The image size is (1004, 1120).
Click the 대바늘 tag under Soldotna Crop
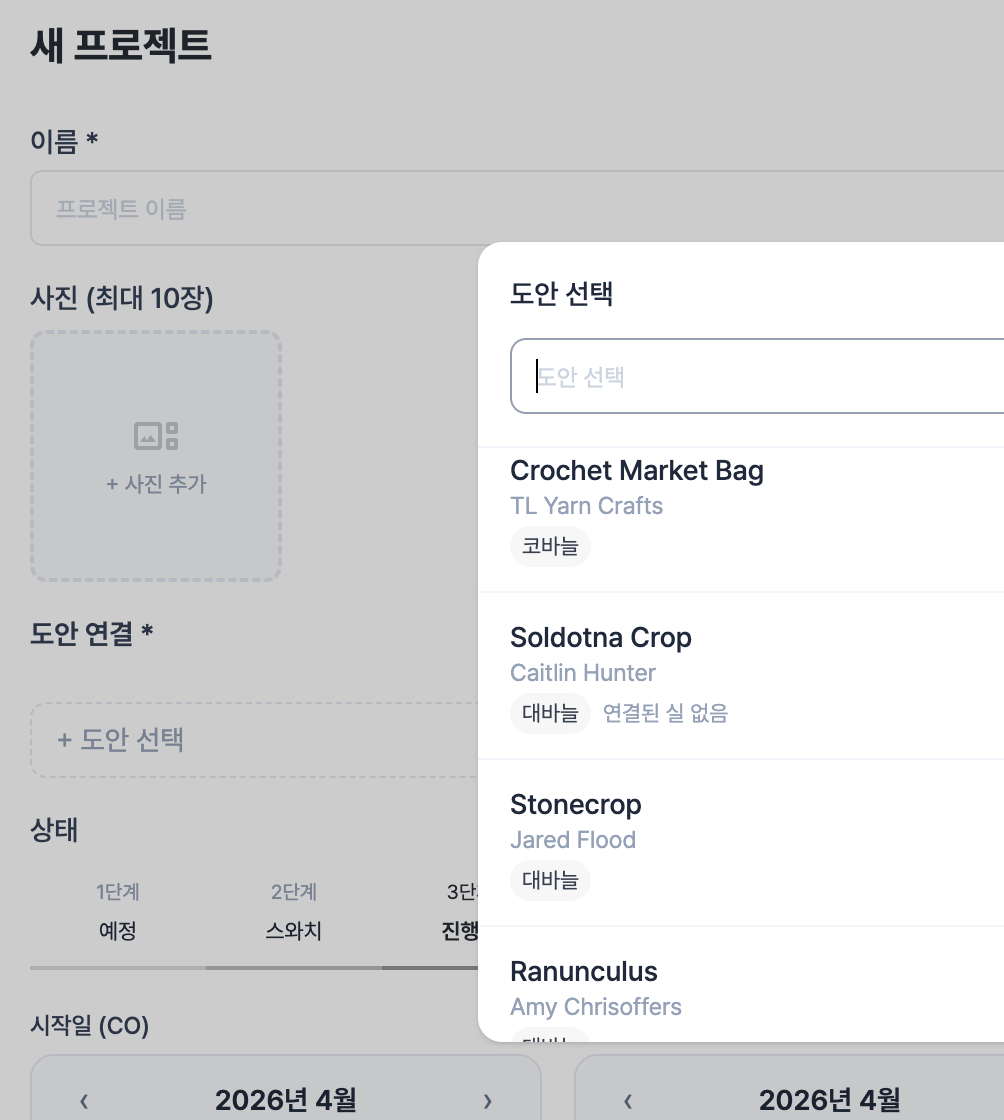(x=550, y=714)
